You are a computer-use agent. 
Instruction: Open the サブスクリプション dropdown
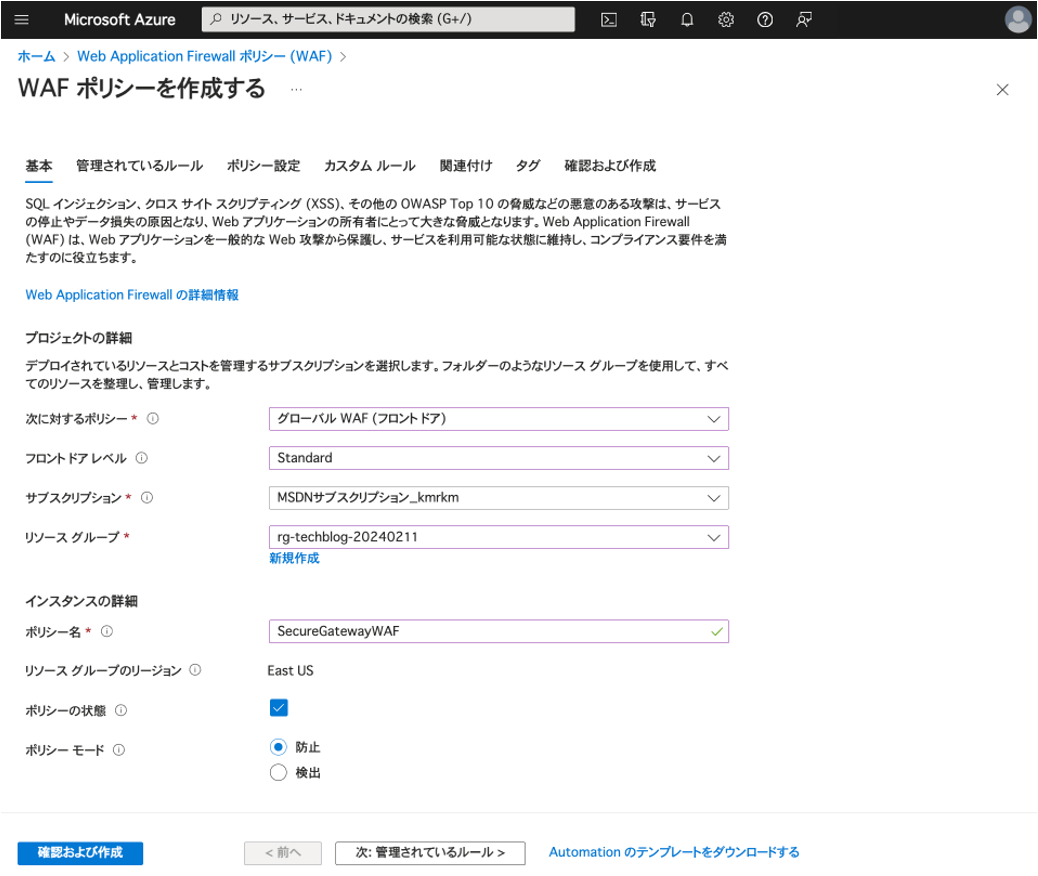click(x=498, y=498)
